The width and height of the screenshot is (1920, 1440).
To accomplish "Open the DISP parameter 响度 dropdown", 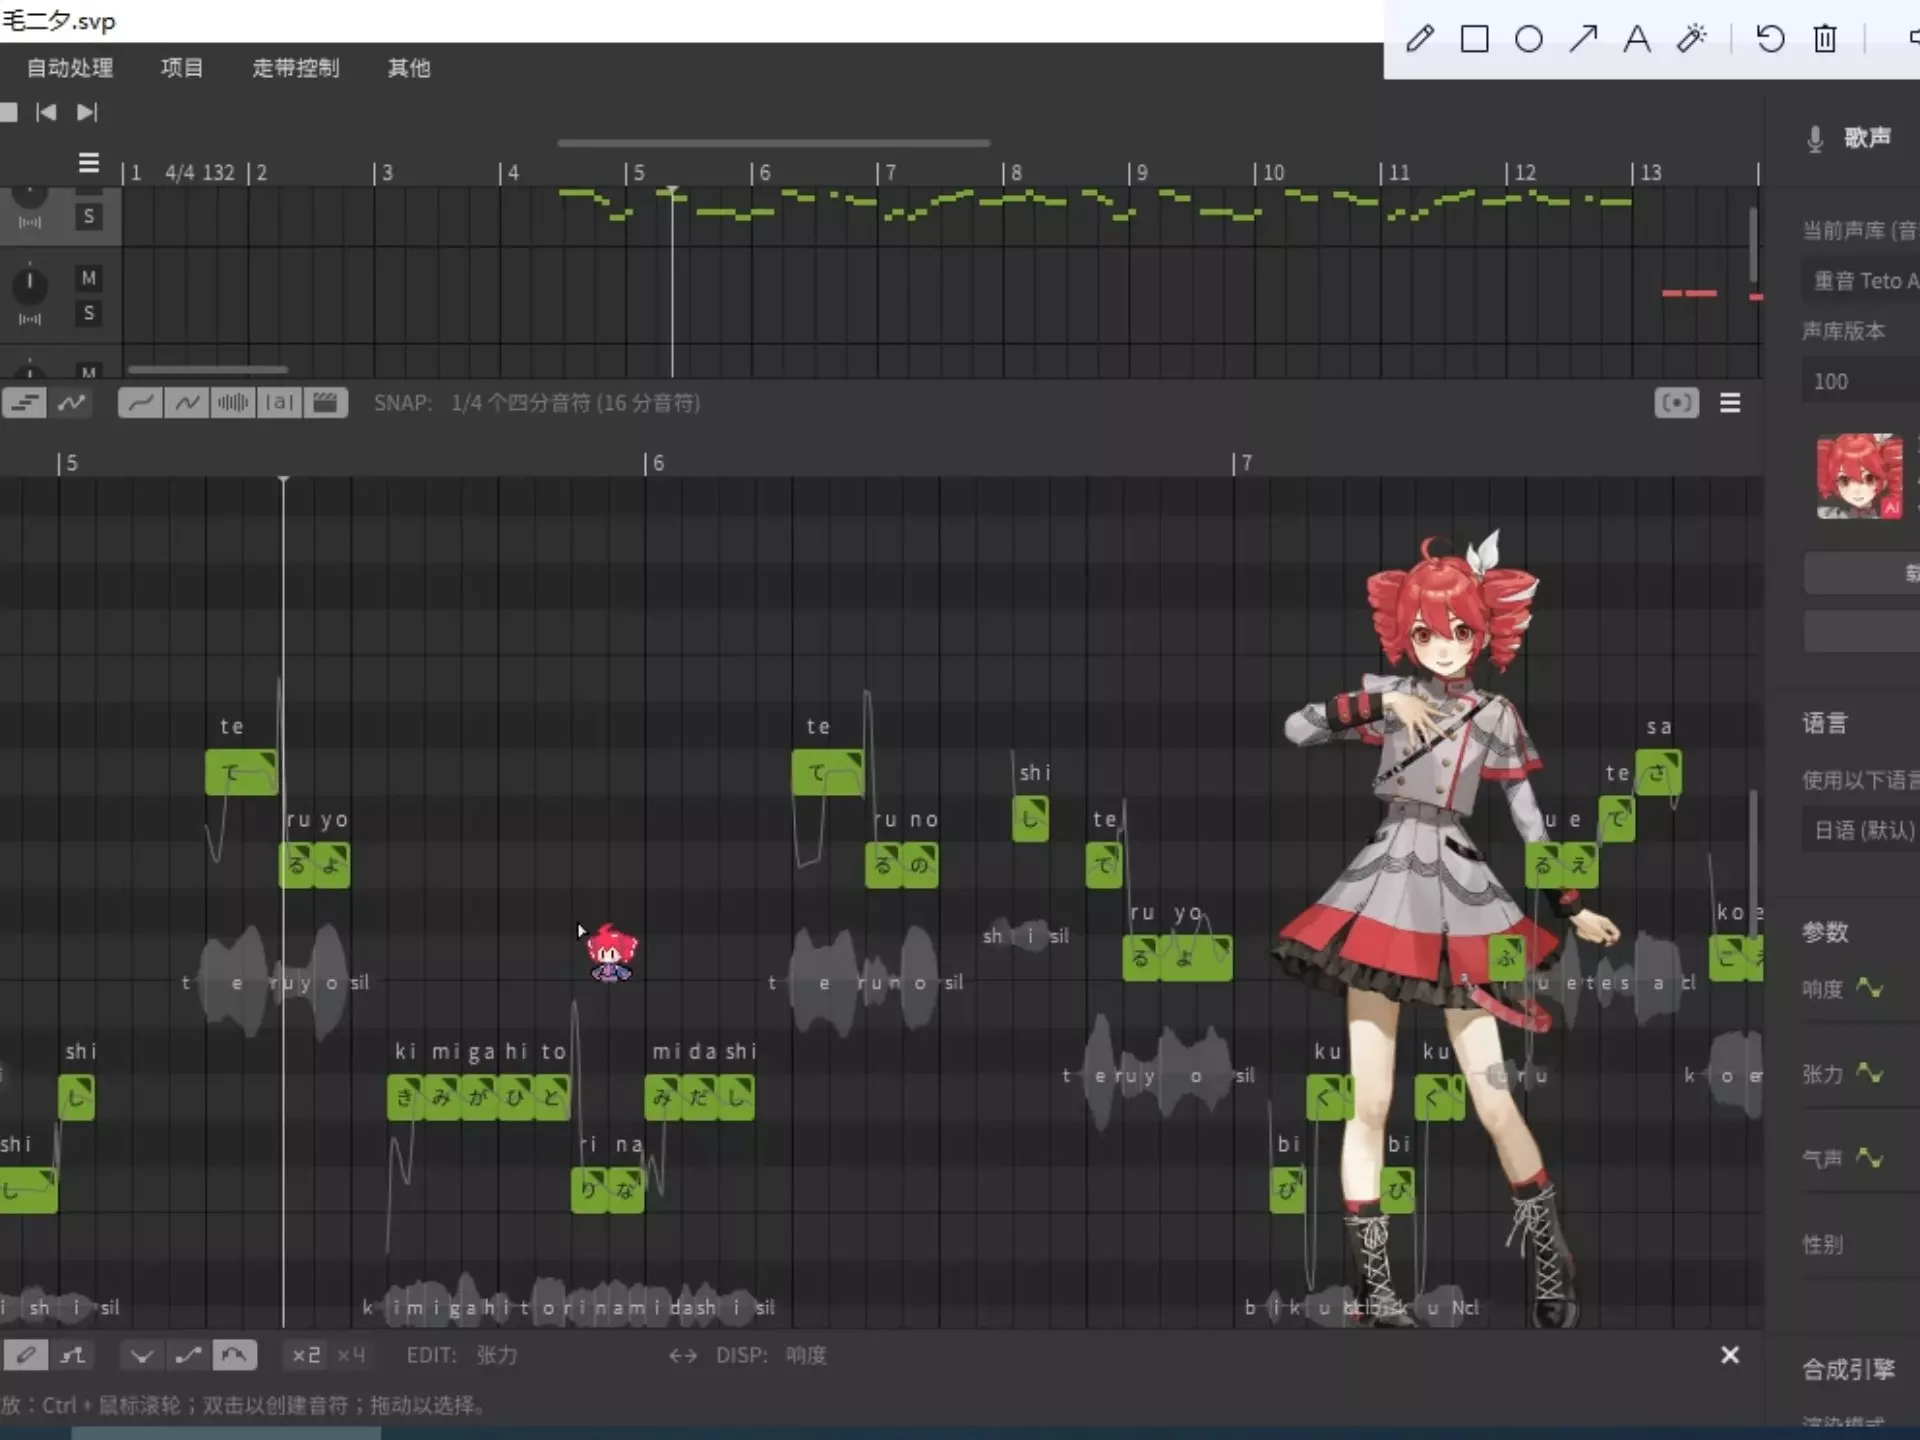I will tap(805, 1355).
